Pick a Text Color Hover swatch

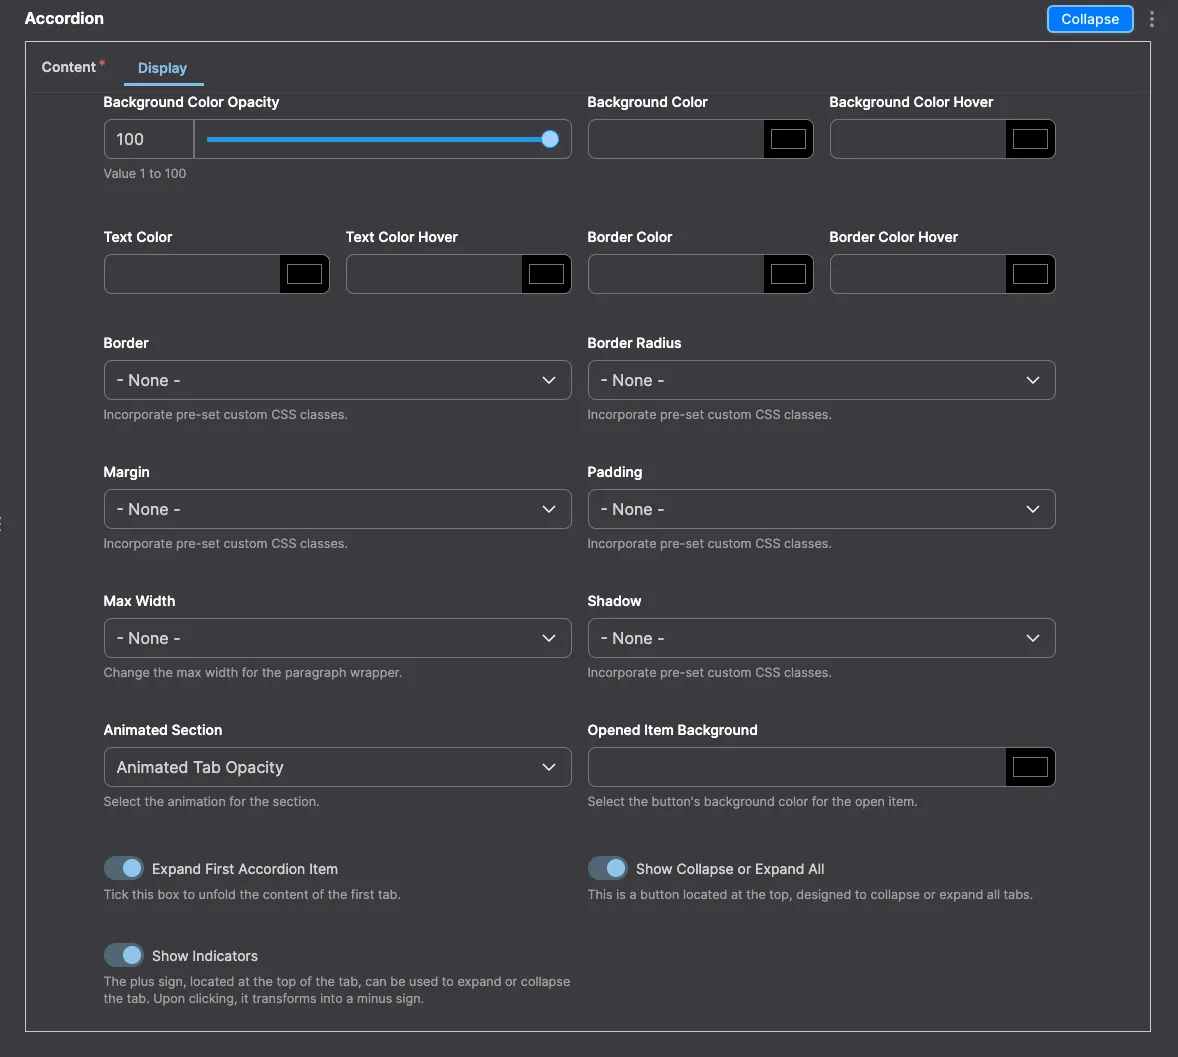click(x=546, y=275)
